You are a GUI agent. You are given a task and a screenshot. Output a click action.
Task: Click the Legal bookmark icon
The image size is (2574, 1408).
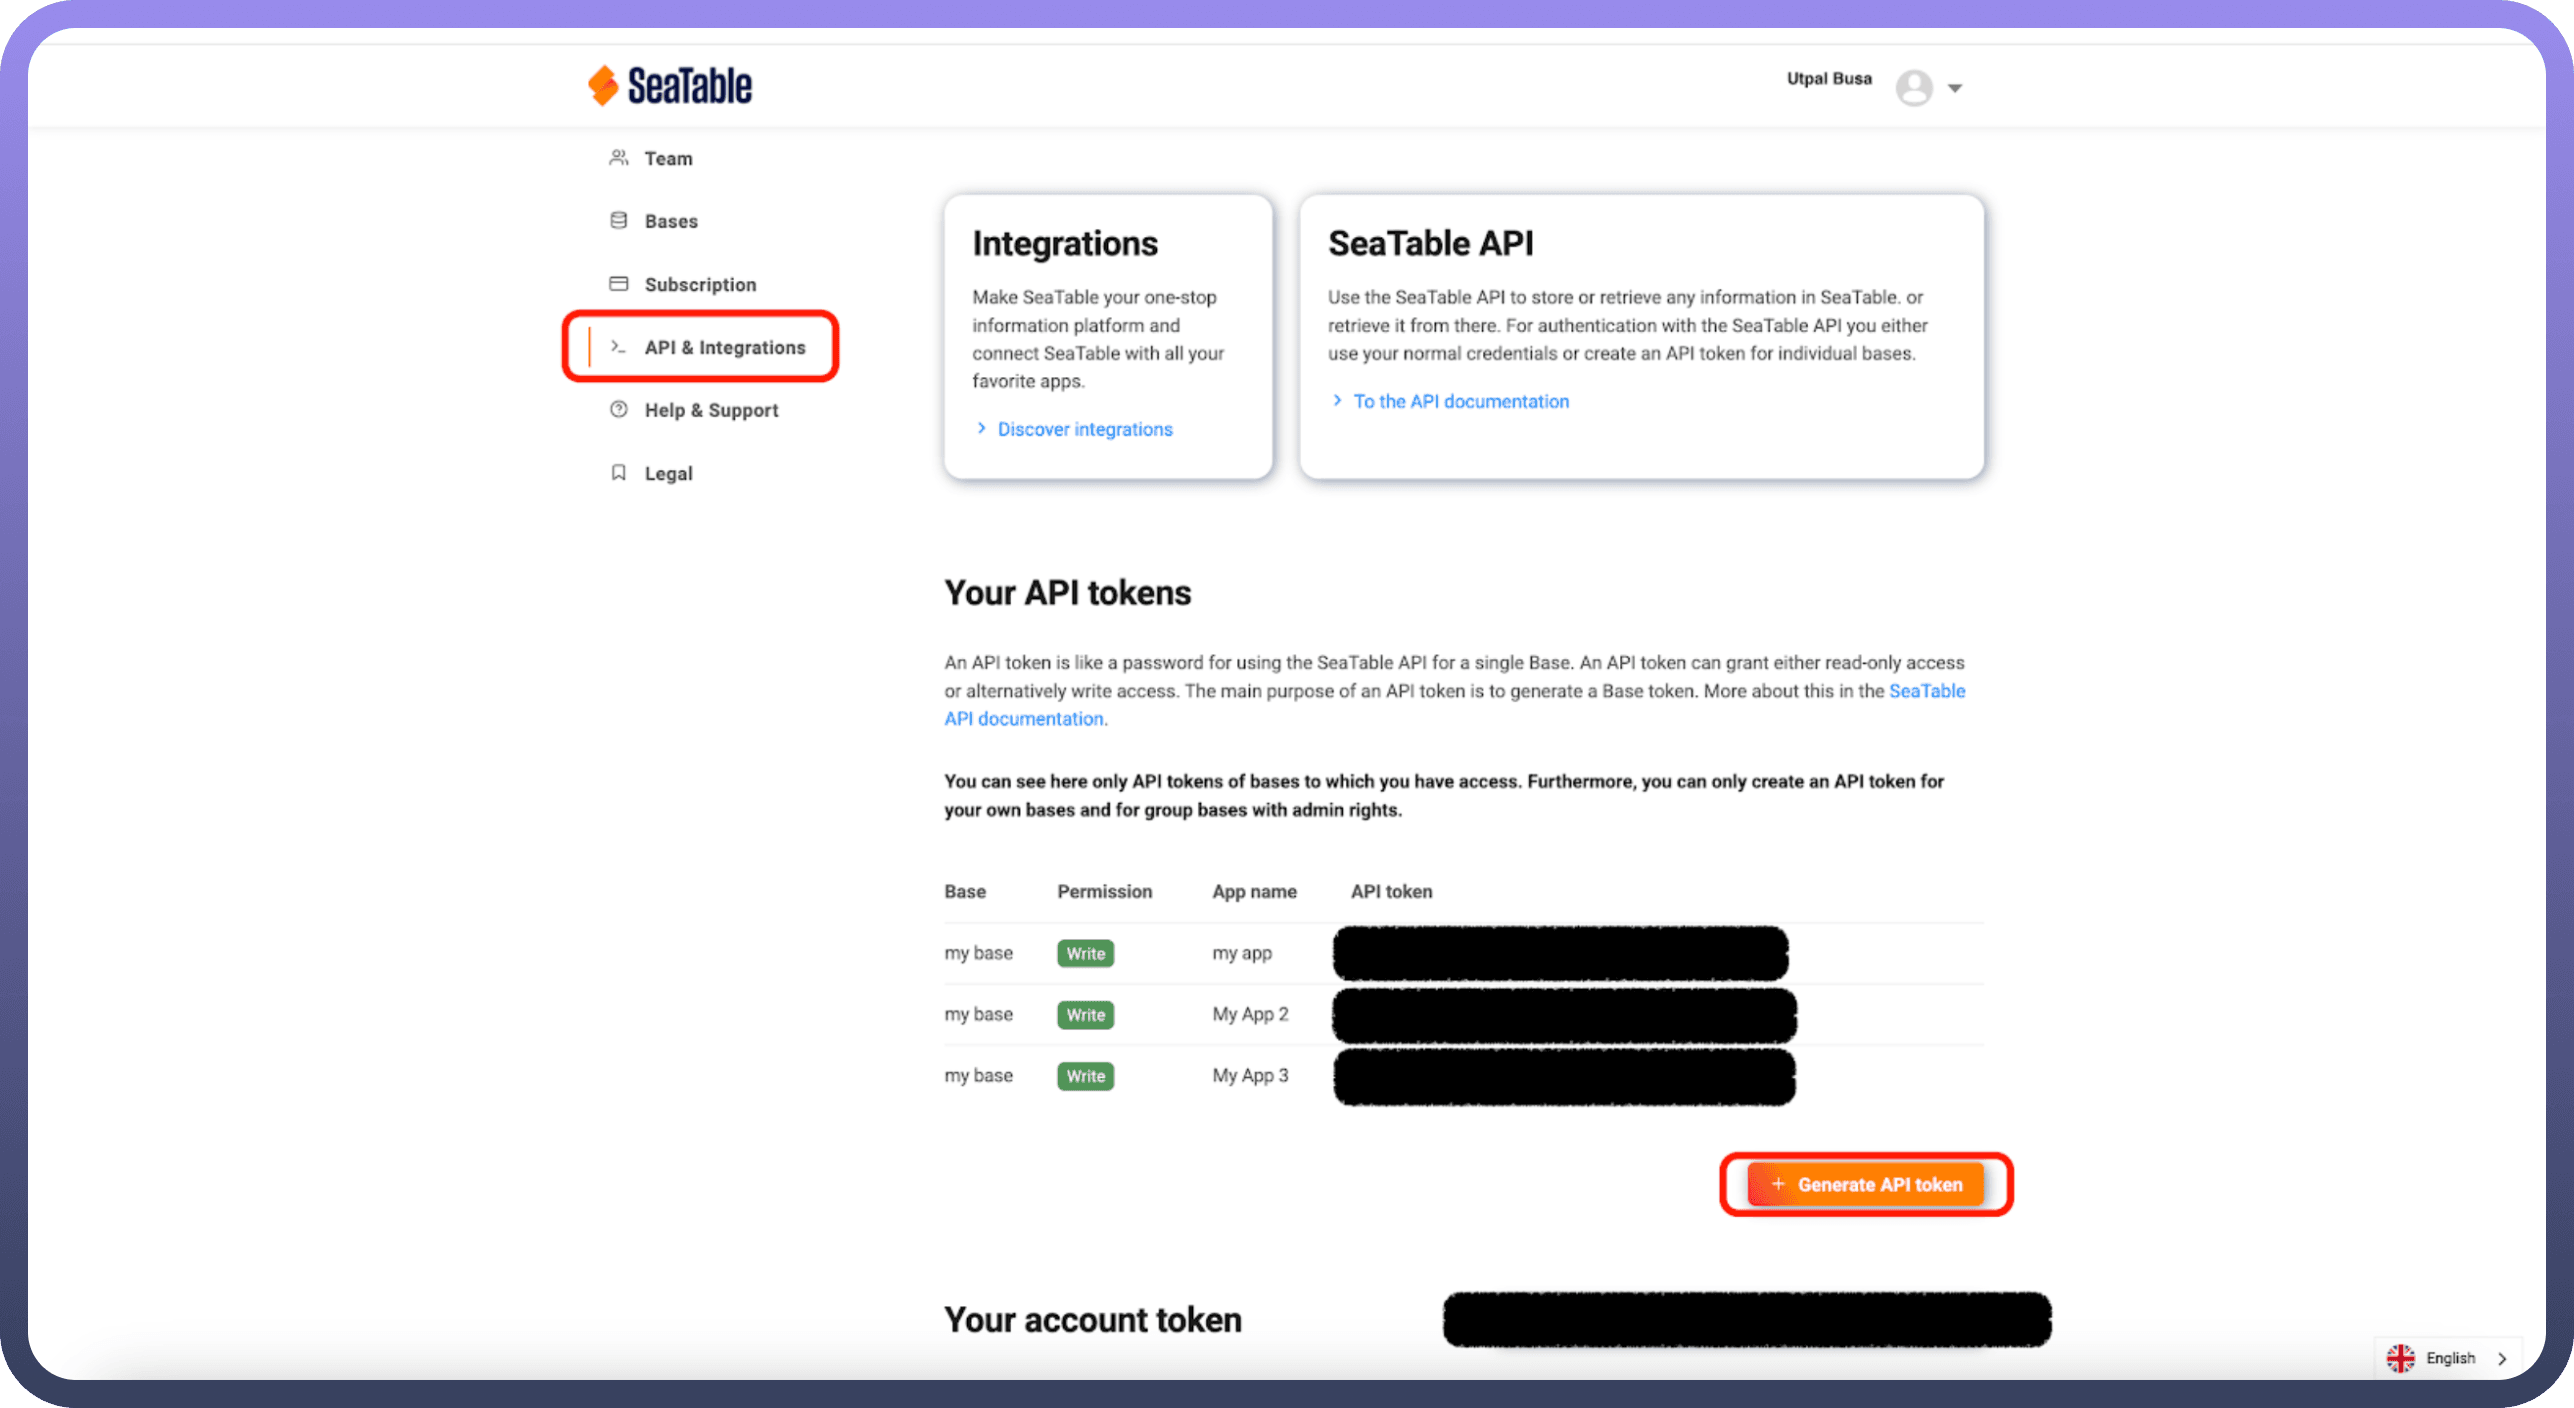[x=618, y=473]
